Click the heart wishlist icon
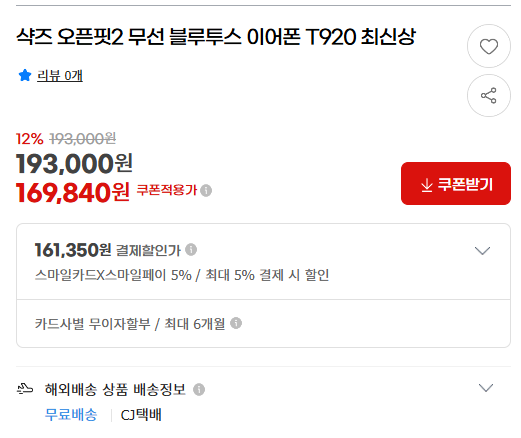The height and width of the screenshot is (438, 521). pos(489,46)
